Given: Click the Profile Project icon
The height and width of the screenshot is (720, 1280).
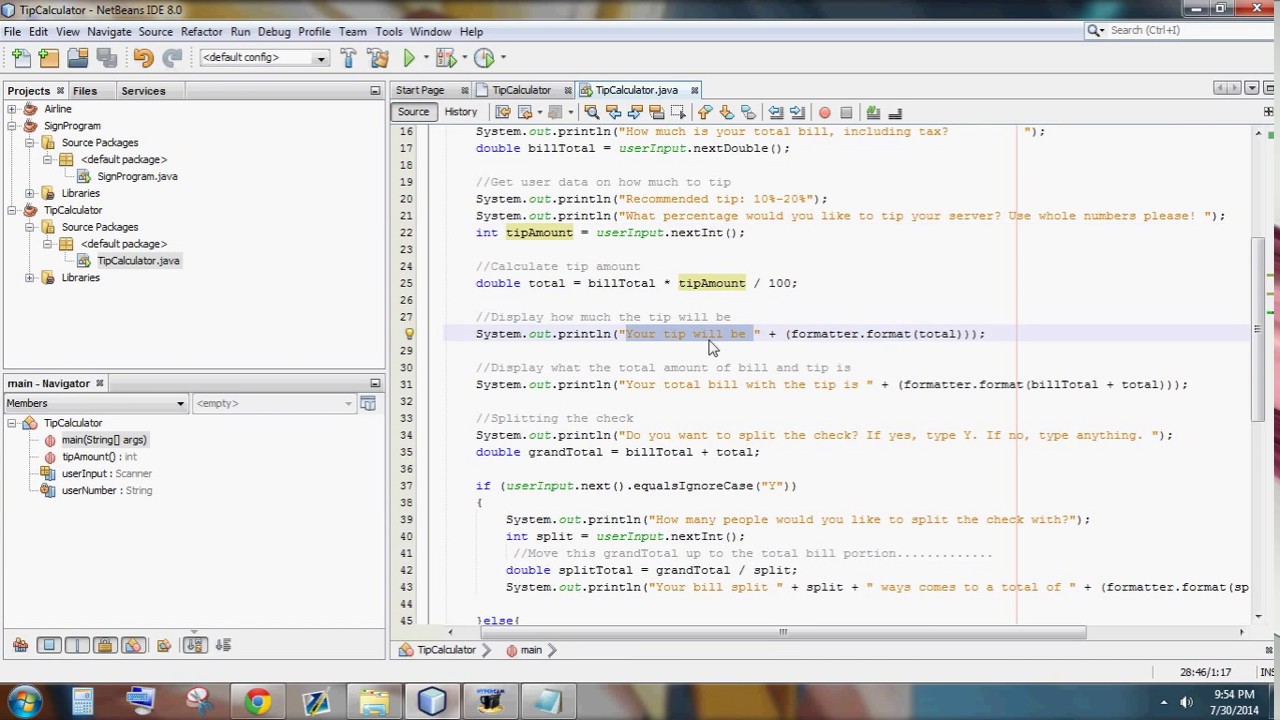Looking at the screenshot, I should click(x=484, y=58).
